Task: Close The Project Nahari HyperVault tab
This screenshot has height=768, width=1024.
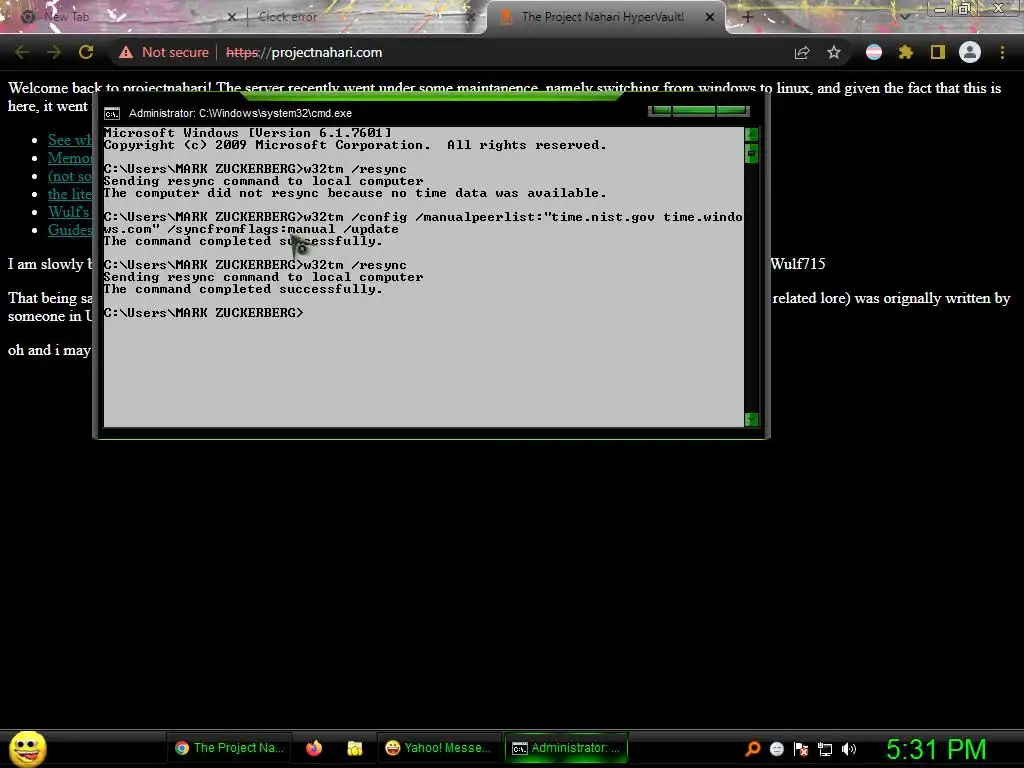Action: [x=710, y=18]
